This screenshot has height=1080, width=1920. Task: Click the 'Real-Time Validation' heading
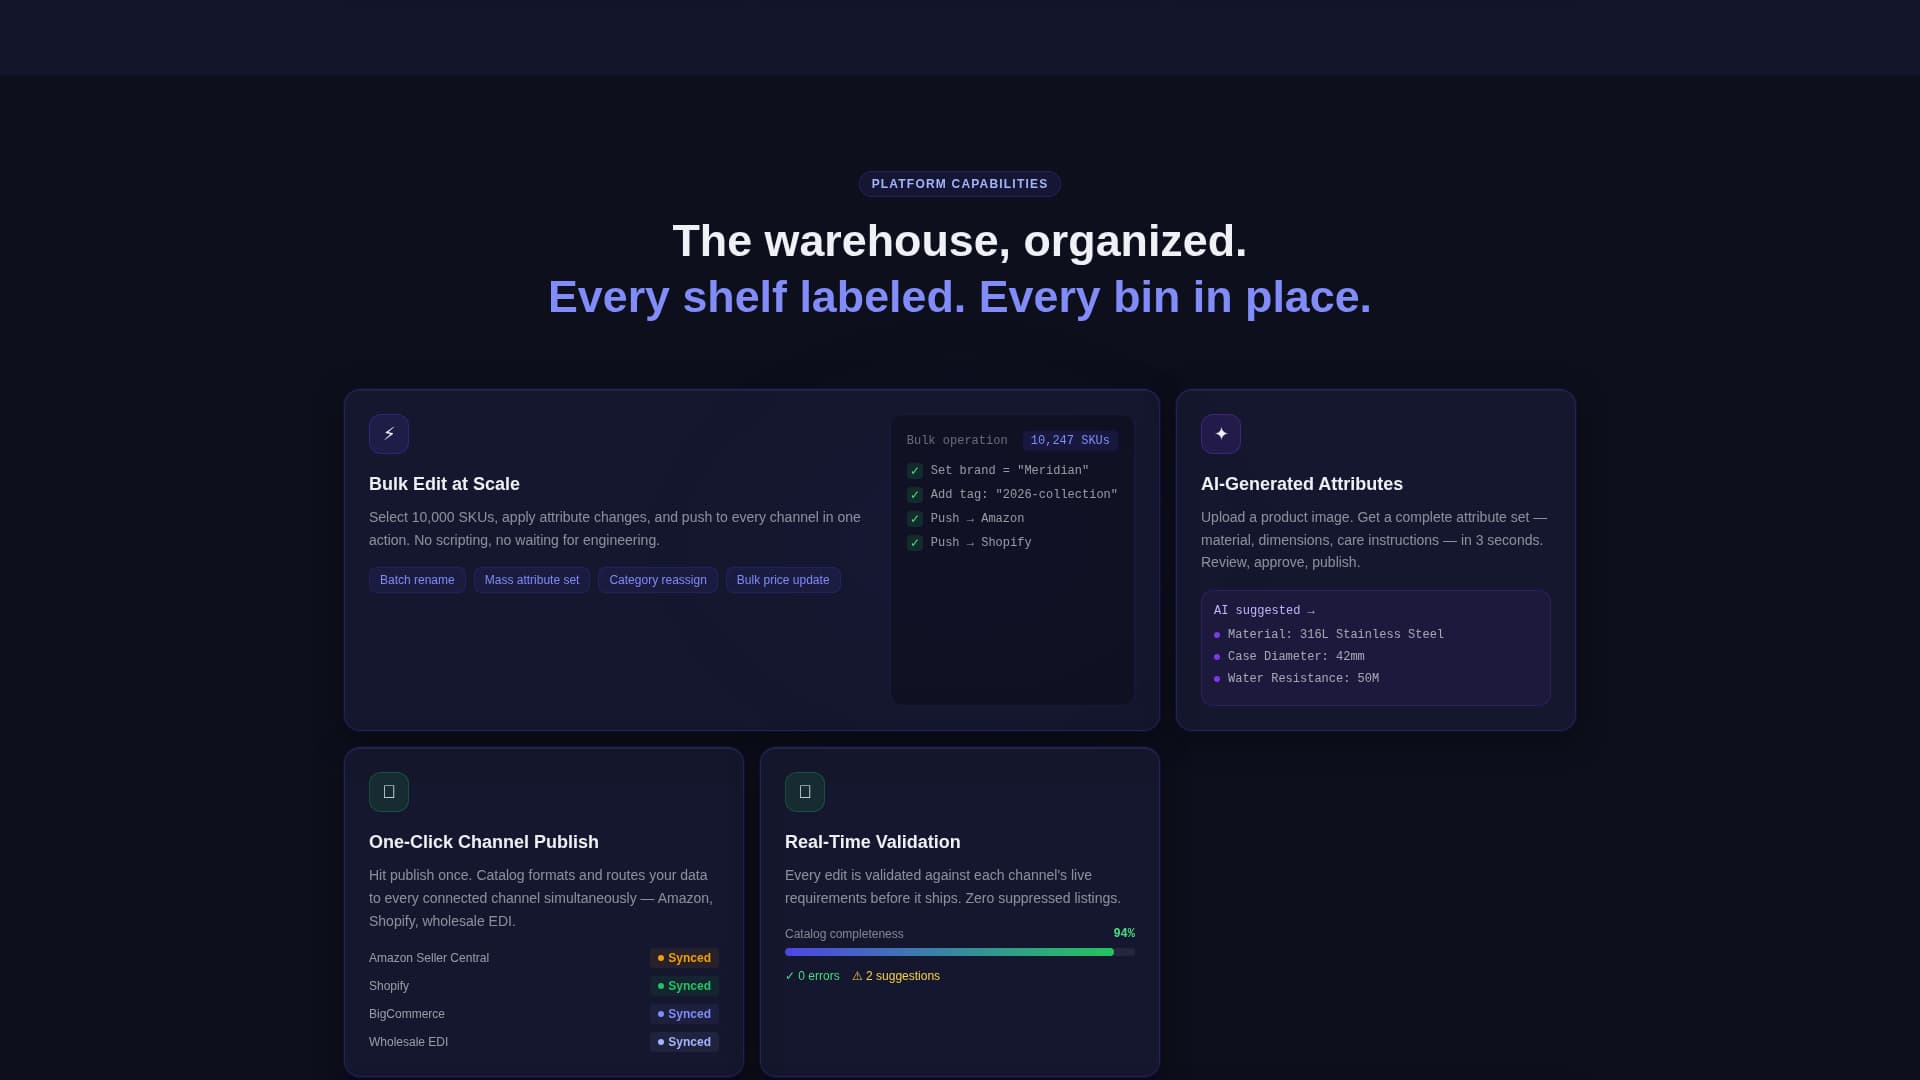(873, 842)
